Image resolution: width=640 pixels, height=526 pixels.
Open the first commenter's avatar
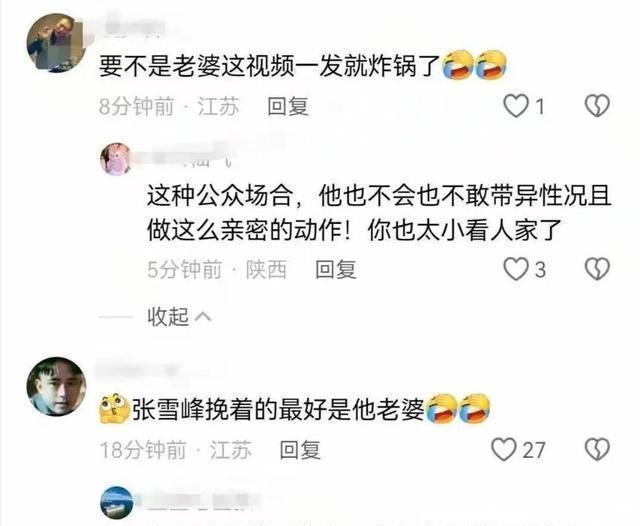click(x=56, y=43)
